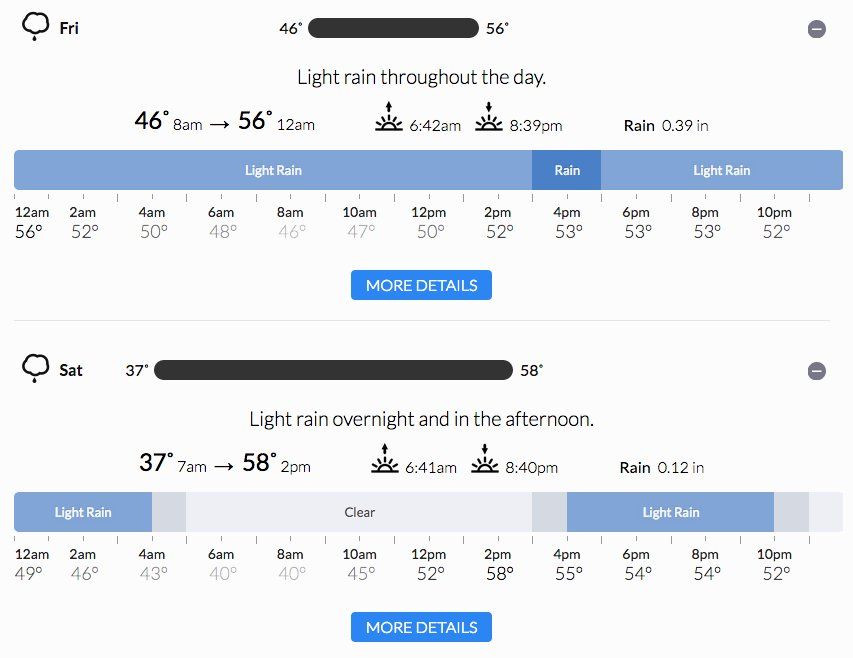Click Friday's Rain 0.39 in total
Screen dimensions: 853x658
click(666, 125)
